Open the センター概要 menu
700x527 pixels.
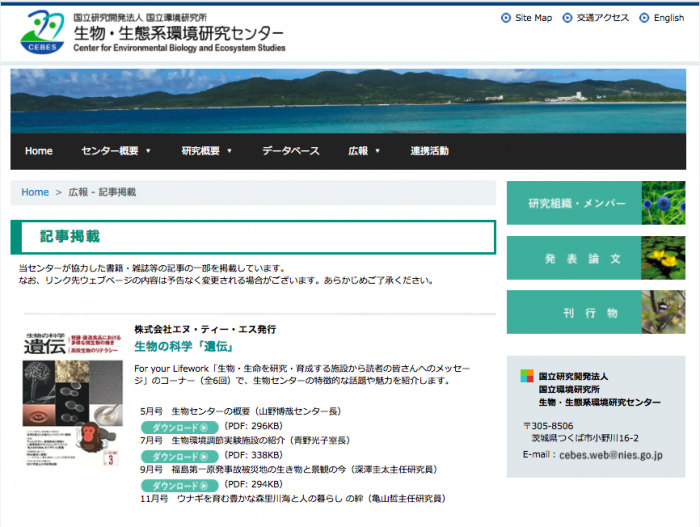[x=110, y=151]
